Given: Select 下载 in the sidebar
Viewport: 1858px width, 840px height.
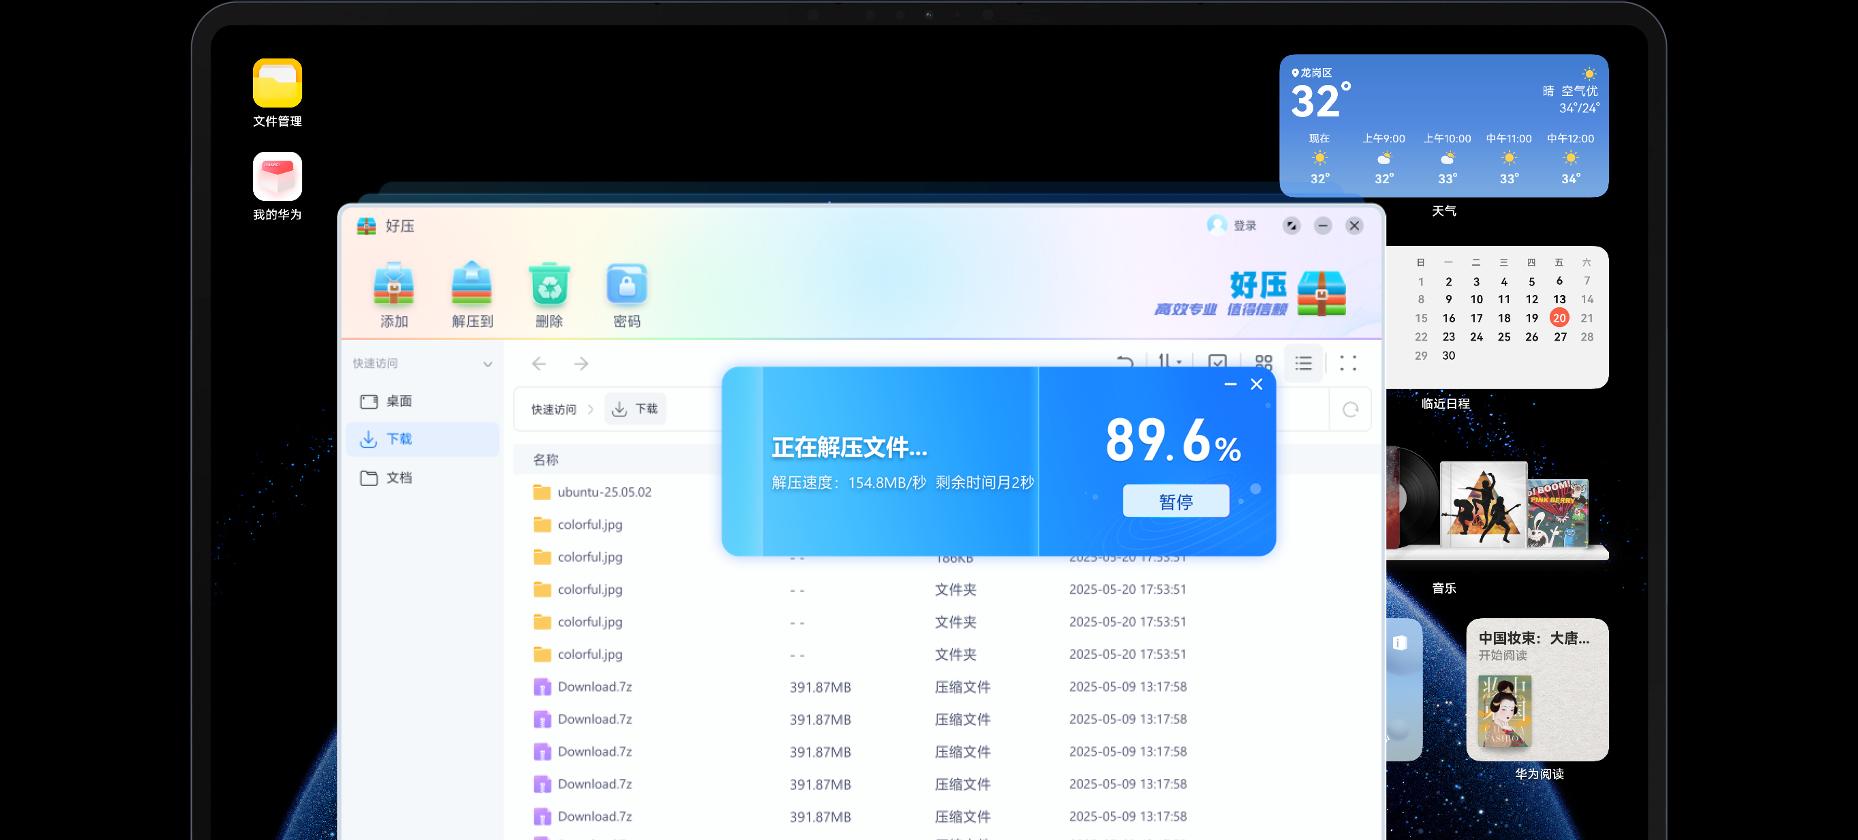Looking at the screenshot, I should tap(423, 439).
